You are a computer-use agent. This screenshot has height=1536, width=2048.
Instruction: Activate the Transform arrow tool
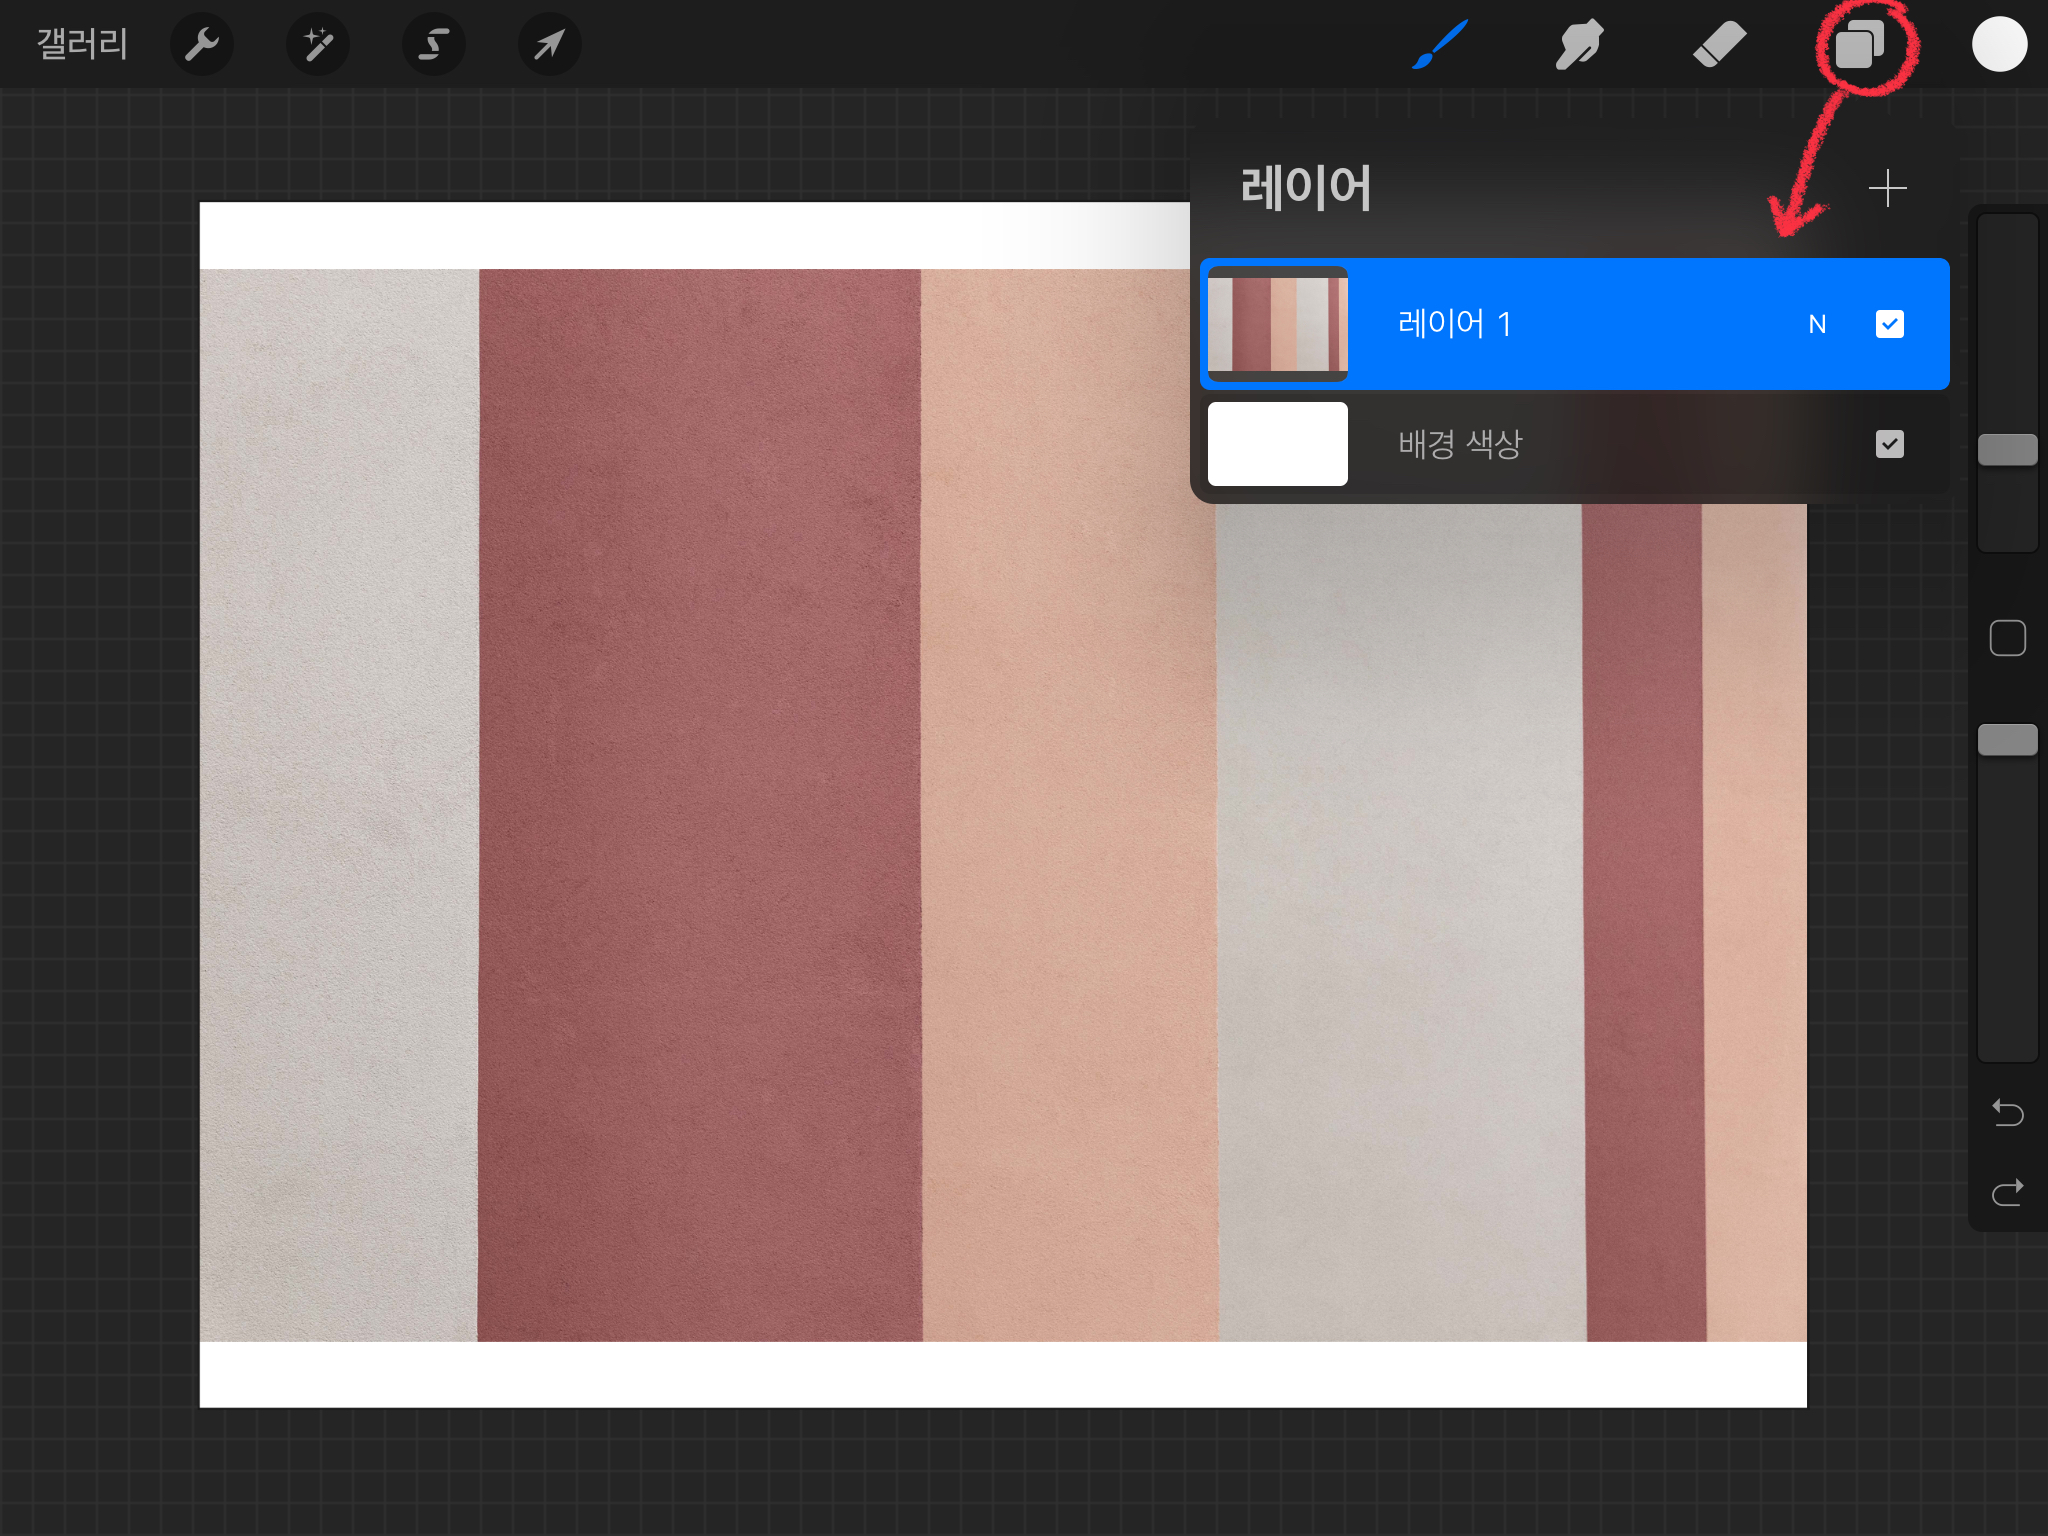[549, 44]
